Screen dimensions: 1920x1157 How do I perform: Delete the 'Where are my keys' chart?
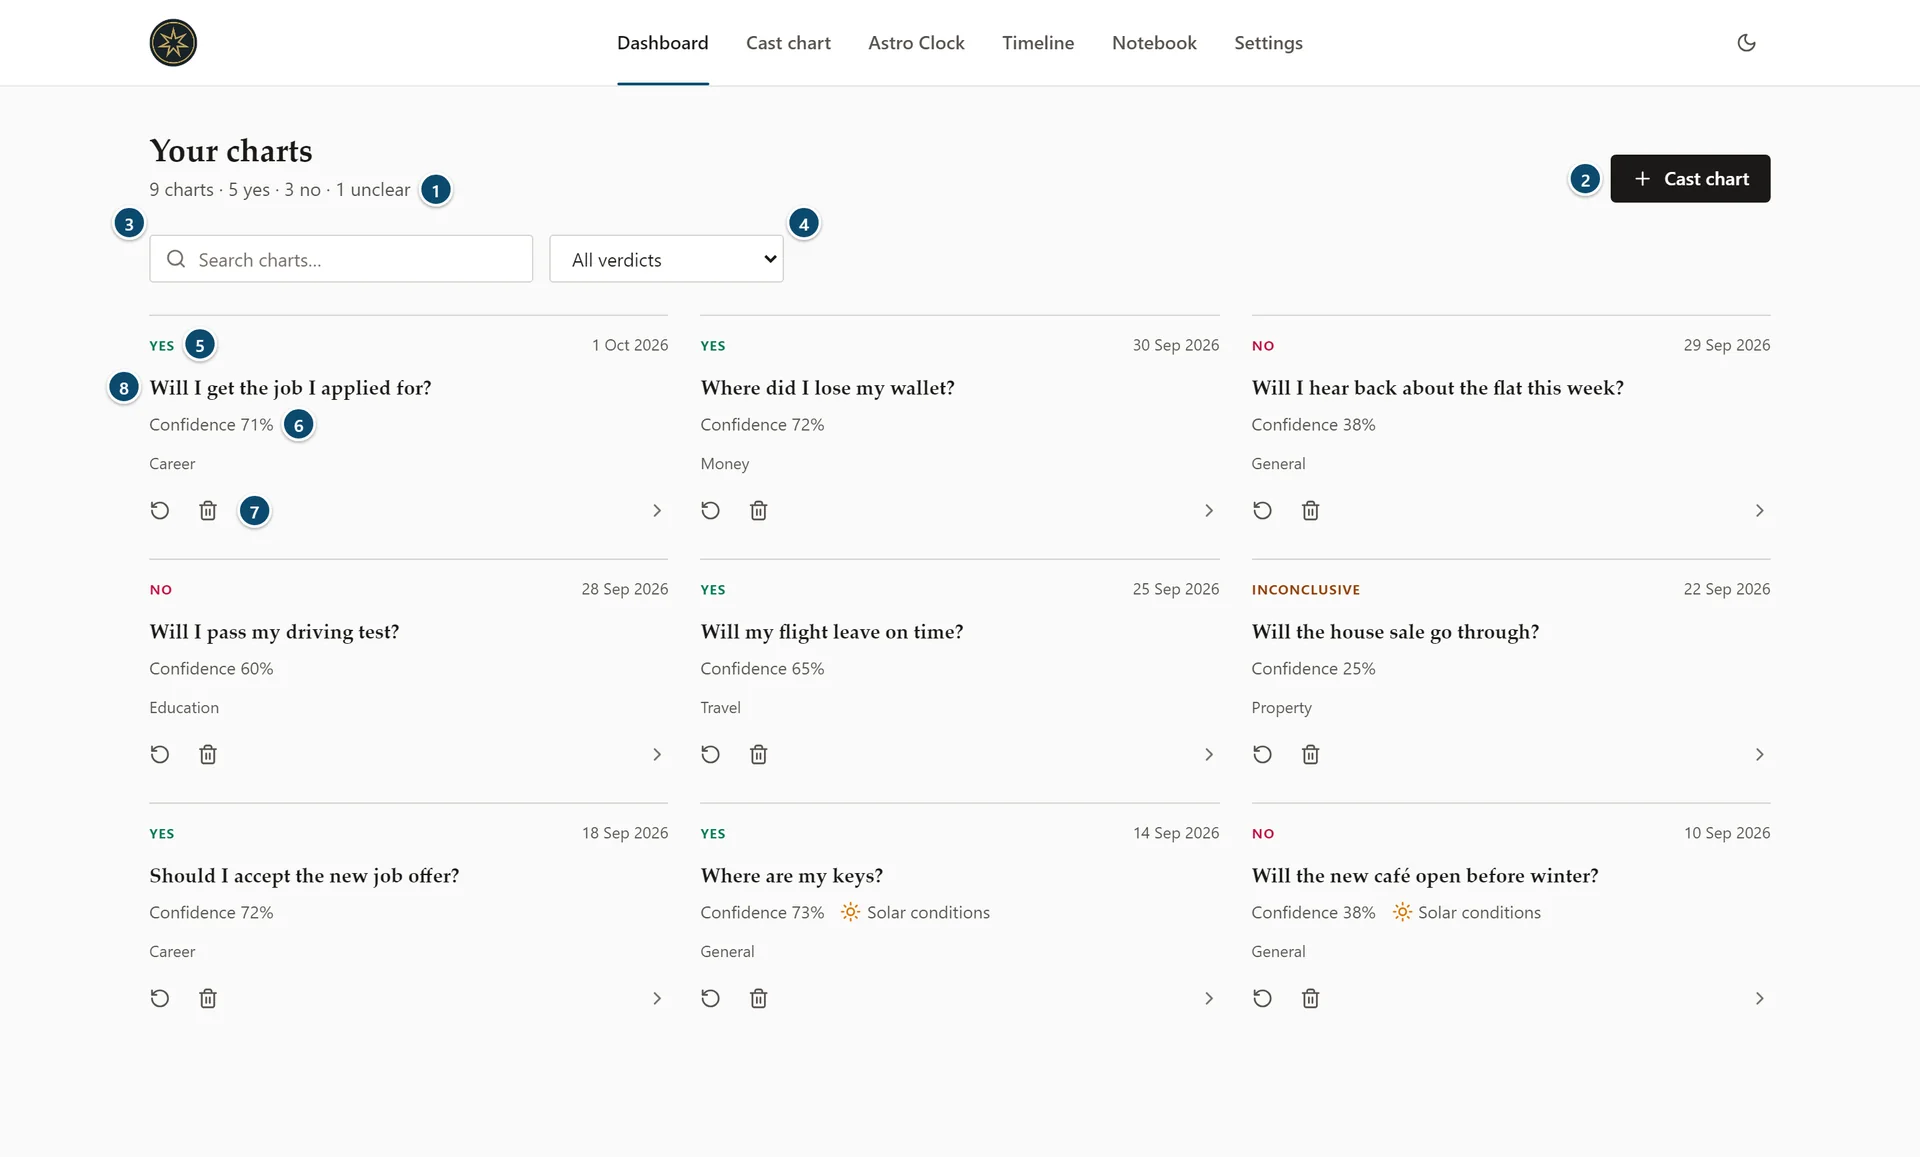759,999
